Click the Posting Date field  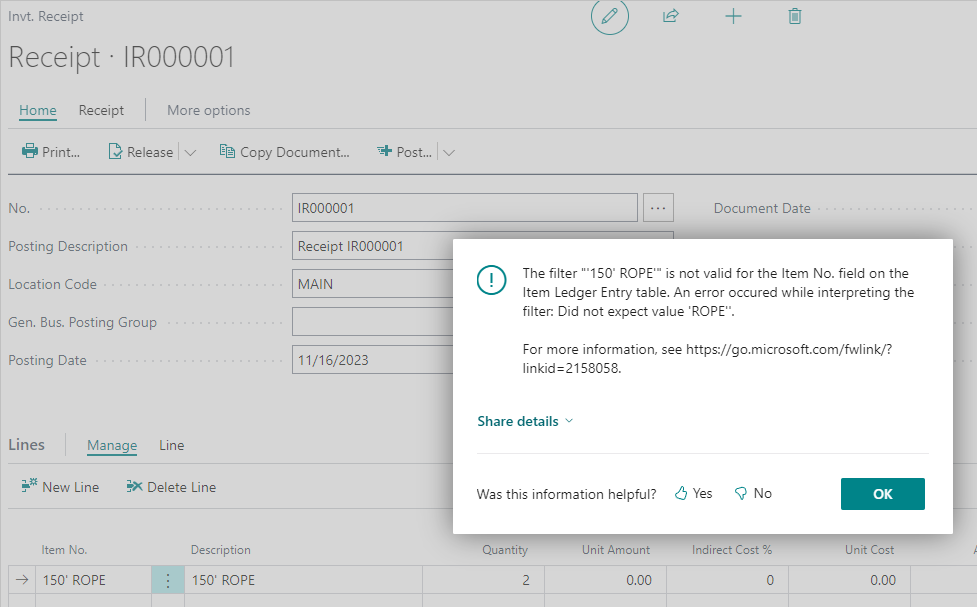pyautogui.click(x=373, y=360)
